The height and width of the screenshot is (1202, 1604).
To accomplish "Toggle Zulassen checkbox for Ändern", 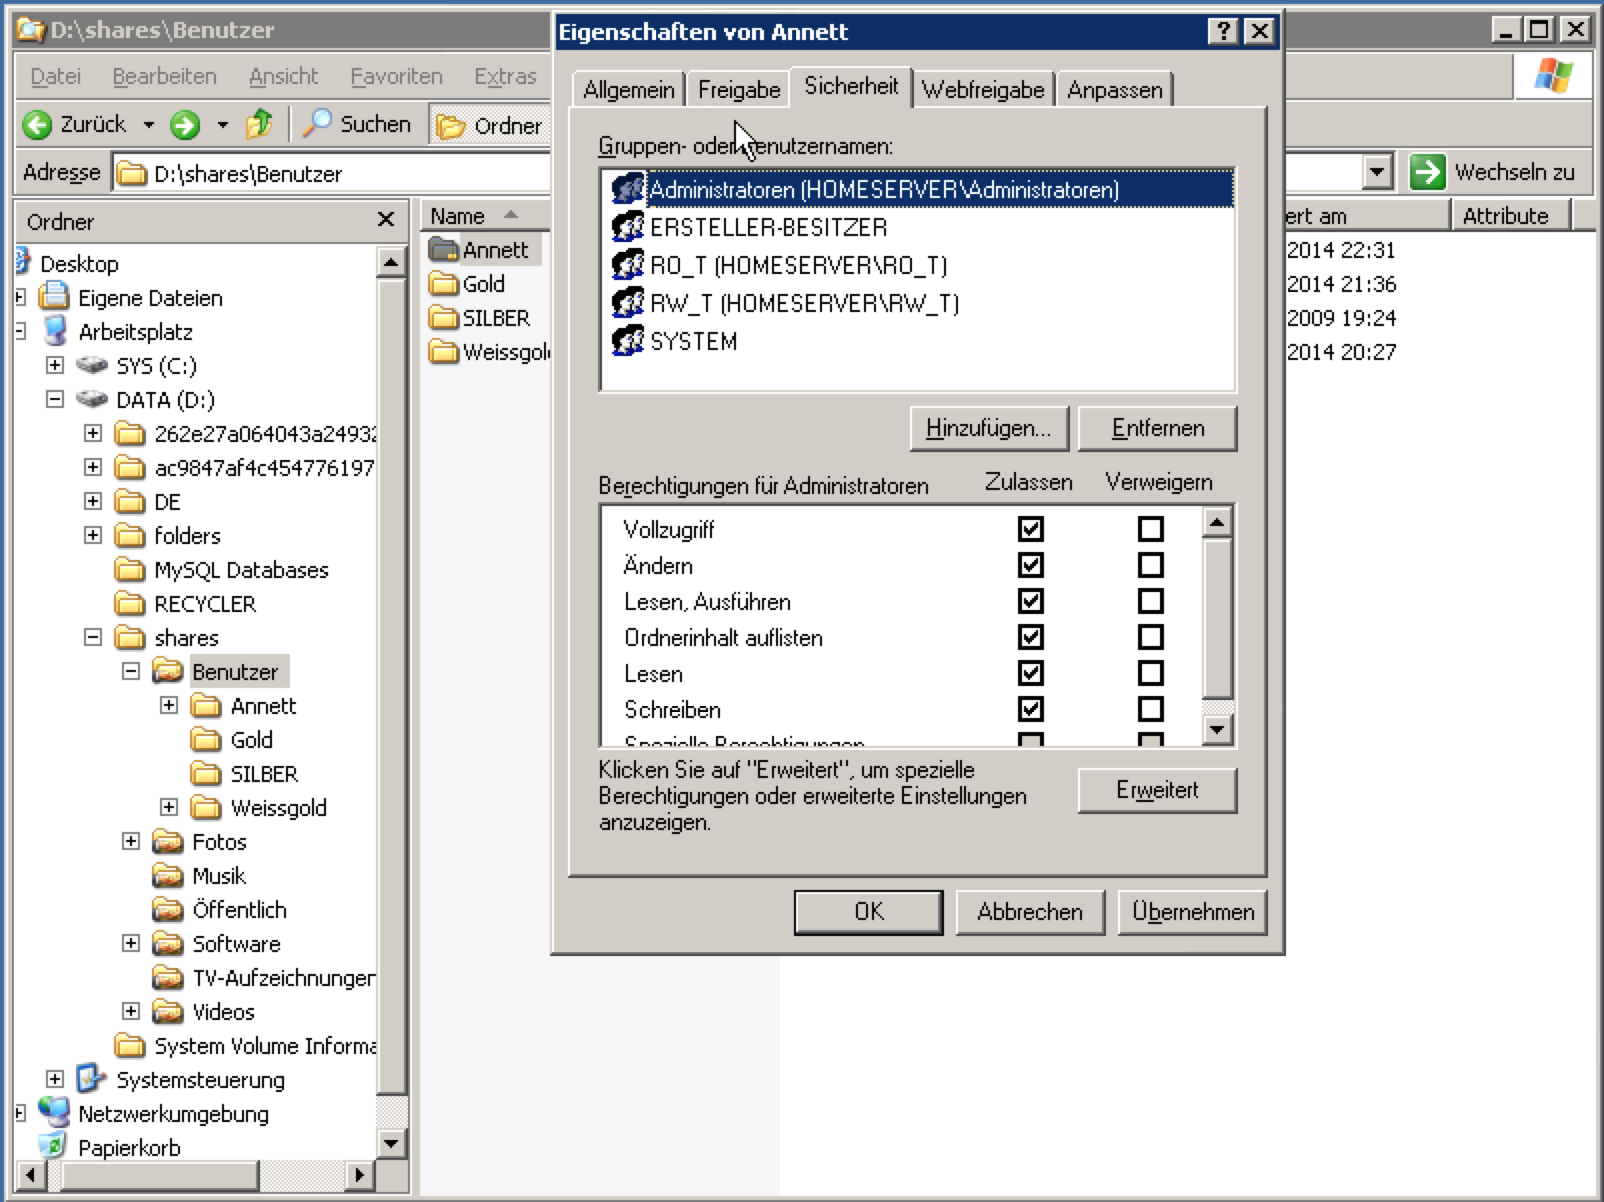I will tap(1030, 565).
